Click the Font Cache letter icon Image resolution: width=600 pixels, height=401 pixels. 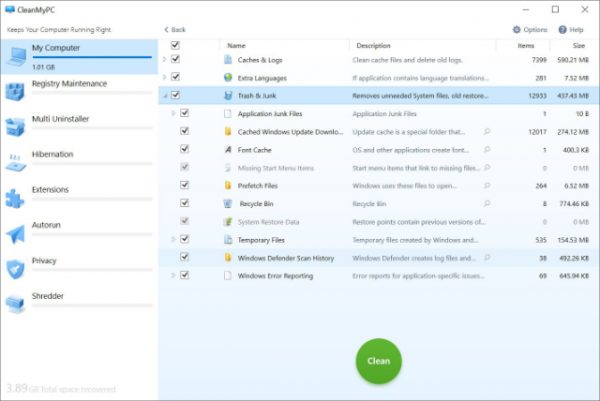click(x=228, y=150)
